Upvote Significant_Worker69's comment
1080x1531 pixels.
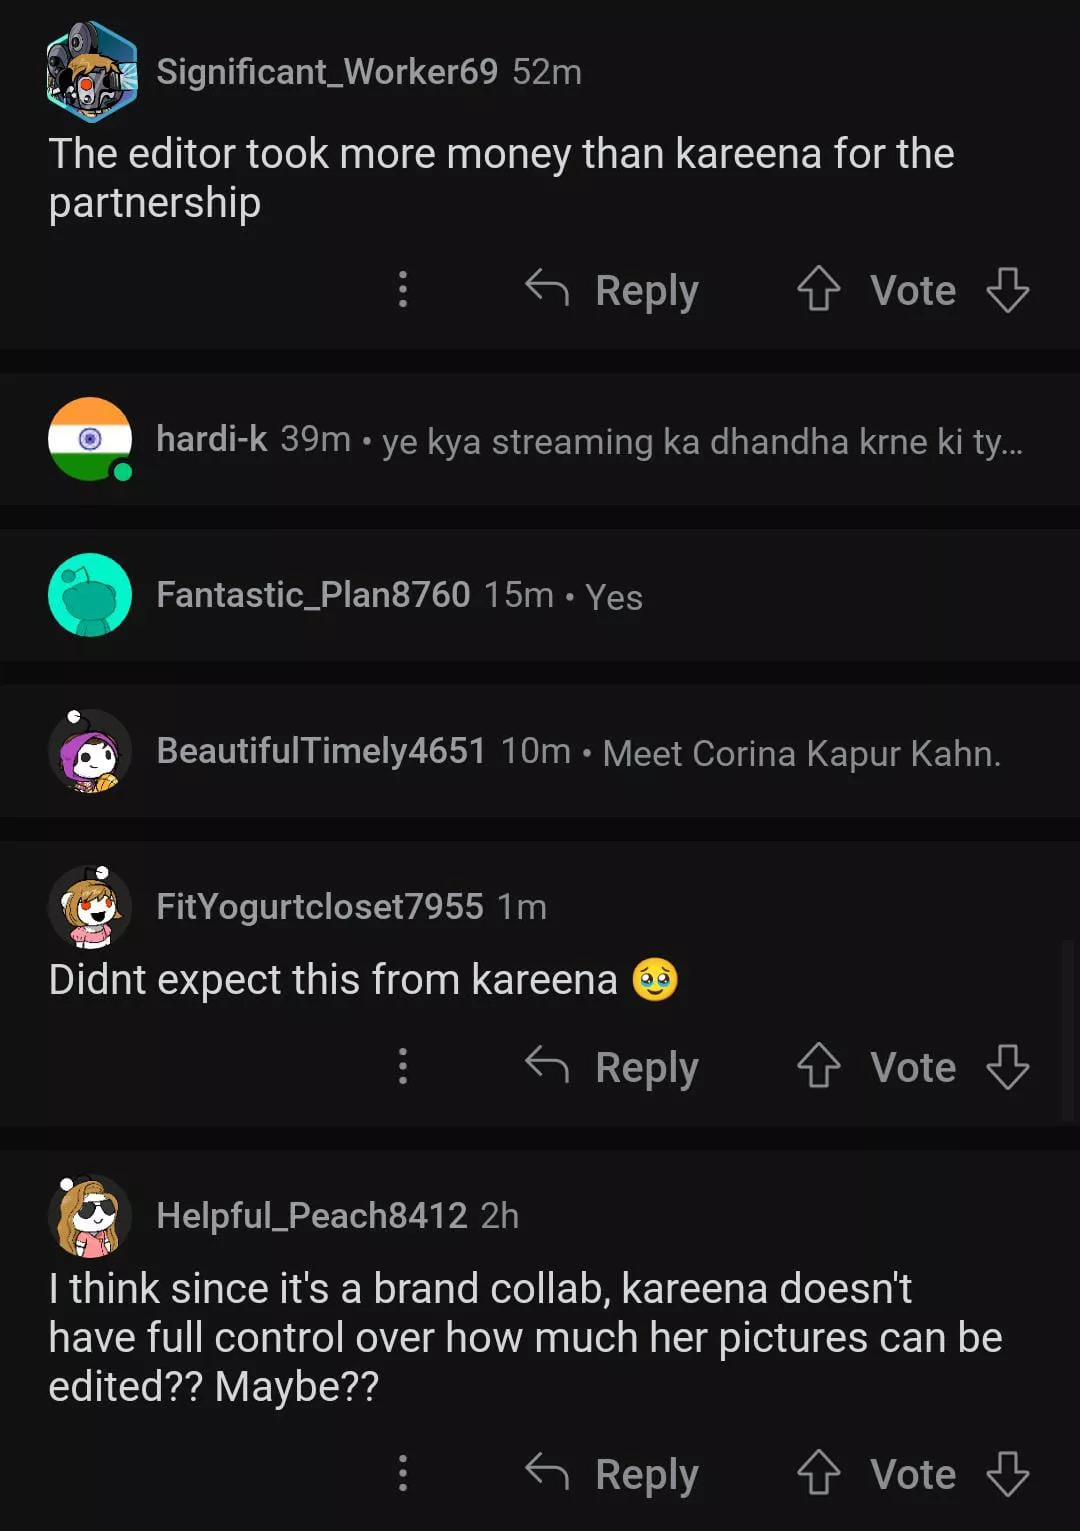coord(819,289)
